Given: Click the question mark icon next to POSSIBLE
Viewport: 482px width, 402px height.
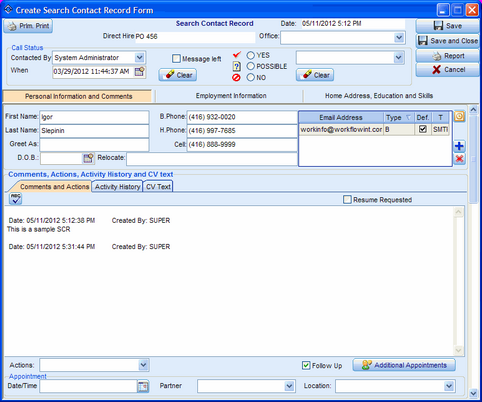Looking at the screenshot, I should coord(236,66).
